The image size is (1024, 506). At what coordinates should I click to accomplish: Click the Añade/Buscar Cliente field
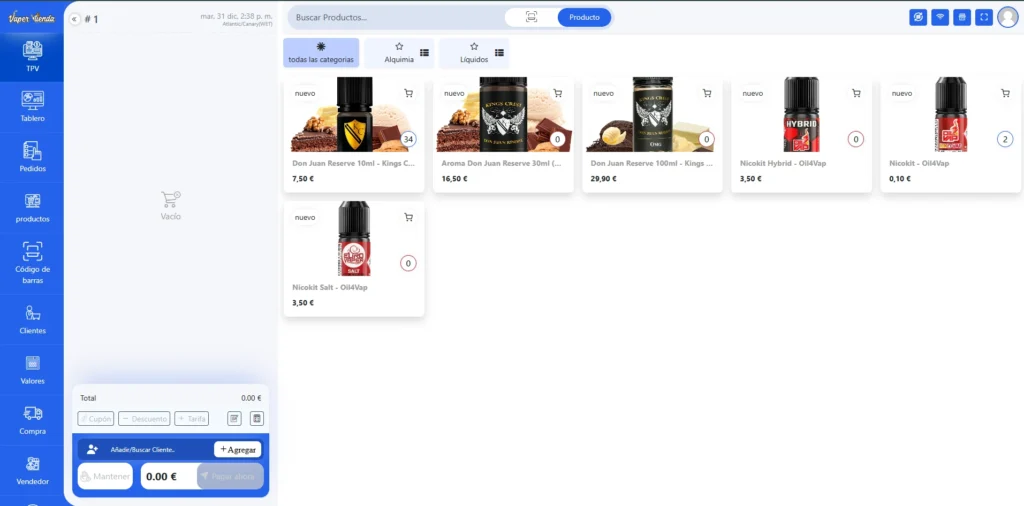[x=143, y=449]
